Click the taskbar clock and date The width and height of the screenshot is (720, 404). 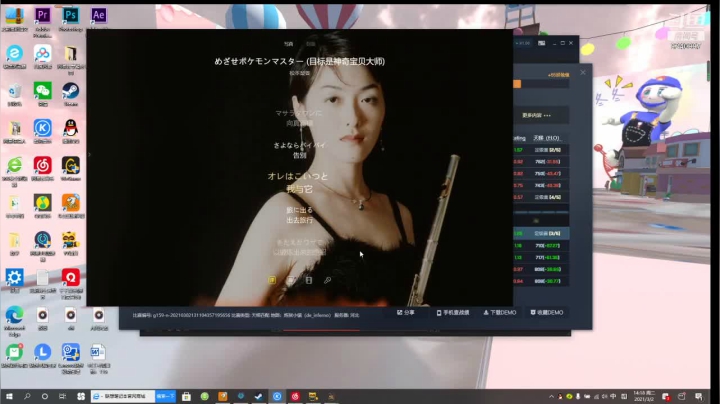[644, 396]
